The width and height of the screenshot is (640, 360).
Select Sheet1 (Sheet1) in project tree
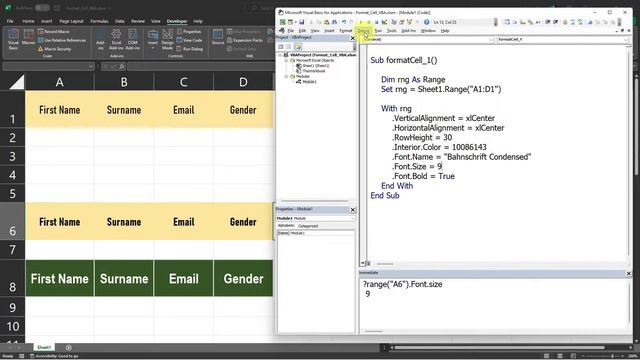click(x=313, y=66)
